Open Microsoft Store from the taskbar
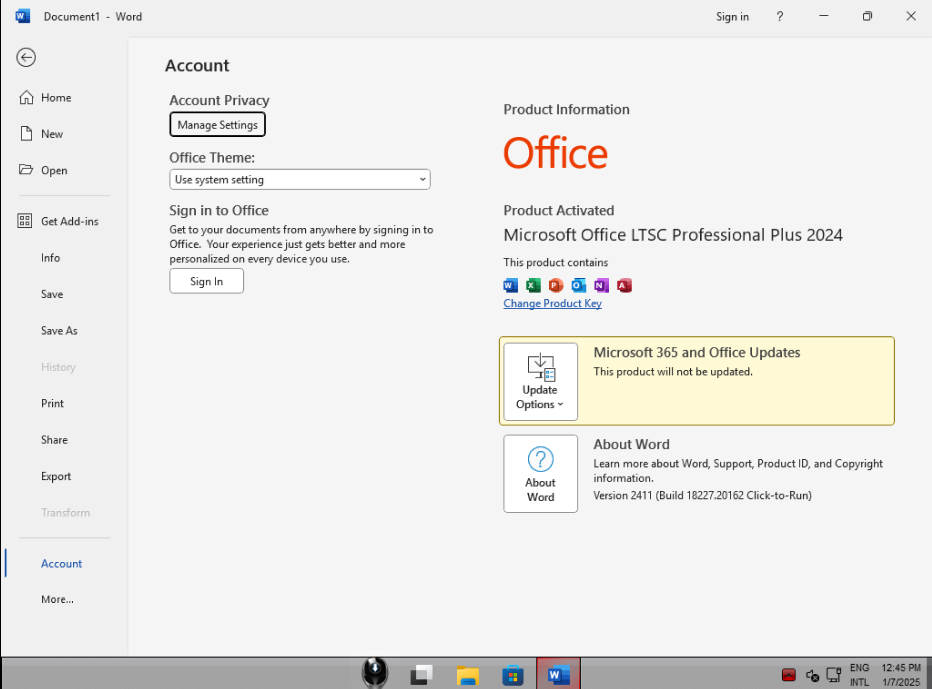 click(x=512, y=675)
